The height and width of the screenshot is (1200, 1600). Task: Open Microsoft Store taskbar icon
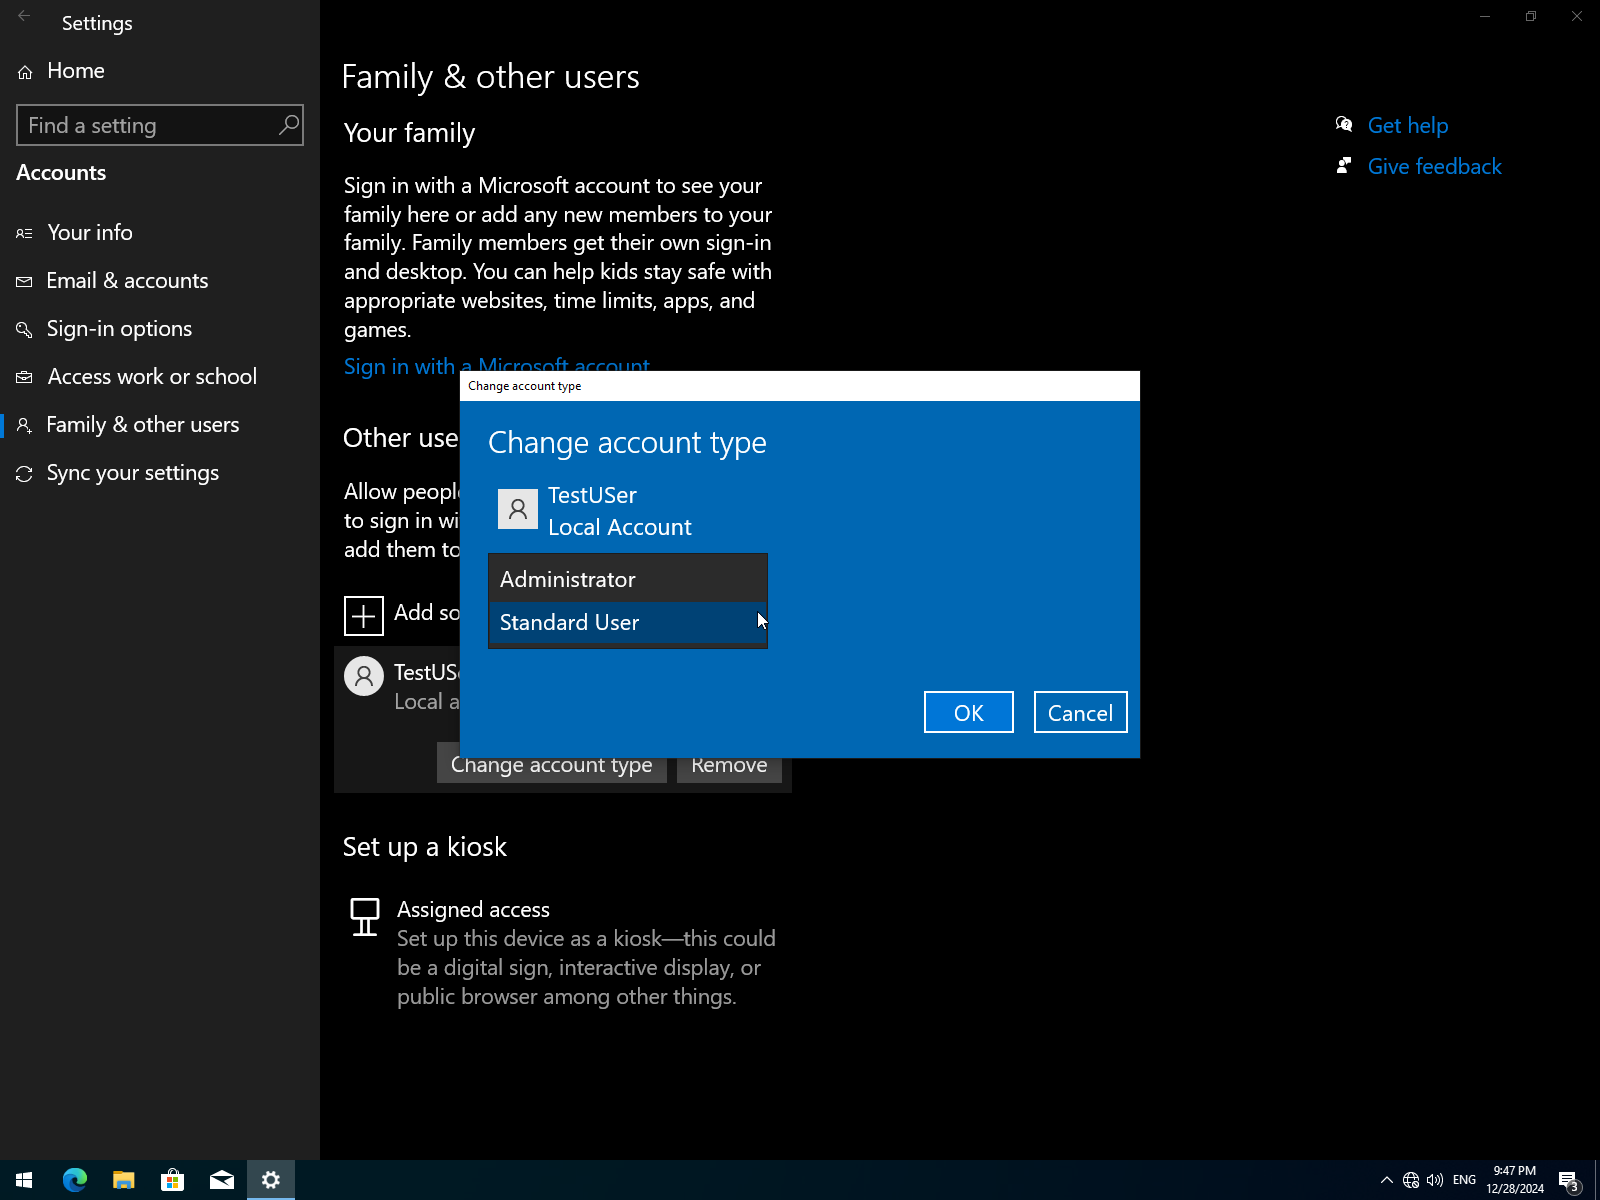(x=173, y=1180)
